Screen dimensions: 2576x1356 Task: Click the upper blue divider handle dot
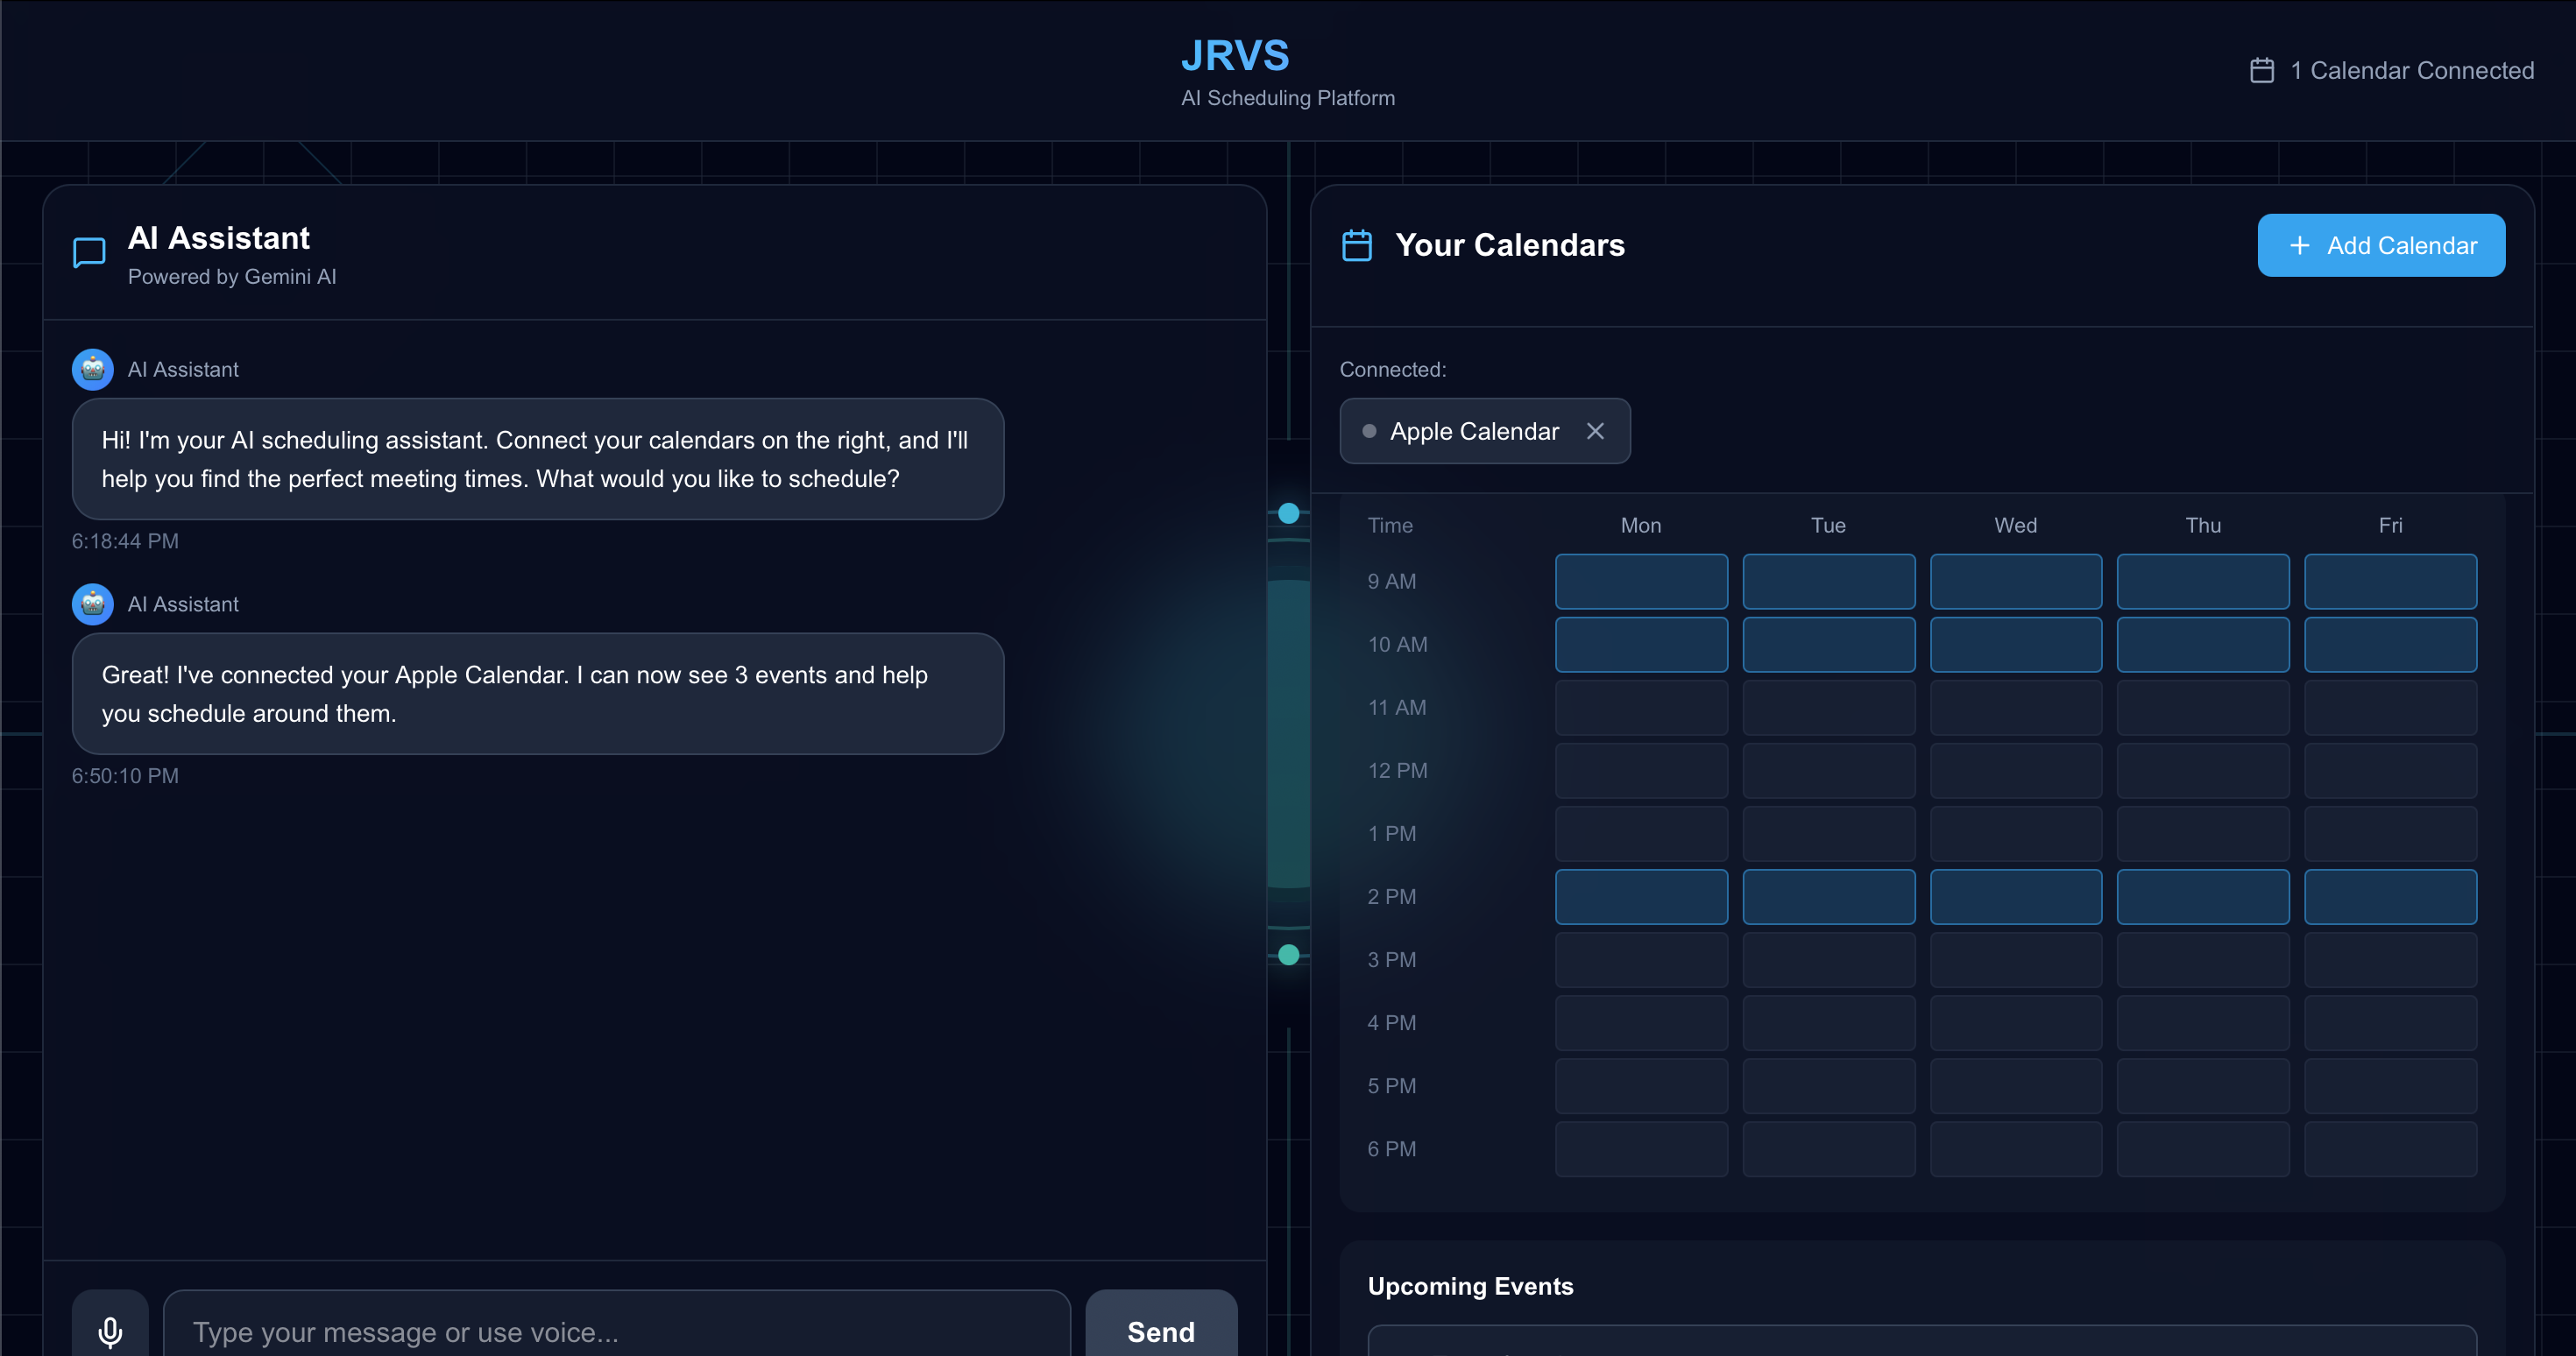[x=1289, y=513]
